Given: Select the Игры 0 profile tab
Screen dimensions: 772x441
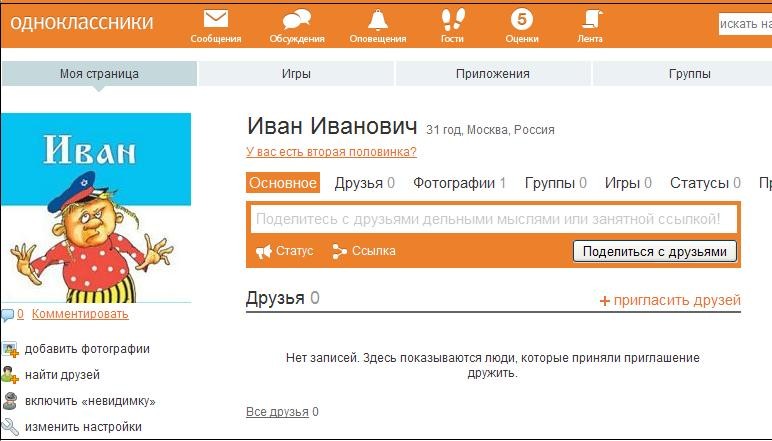Looking at the screenshot, I should click(x=628, y=183).
